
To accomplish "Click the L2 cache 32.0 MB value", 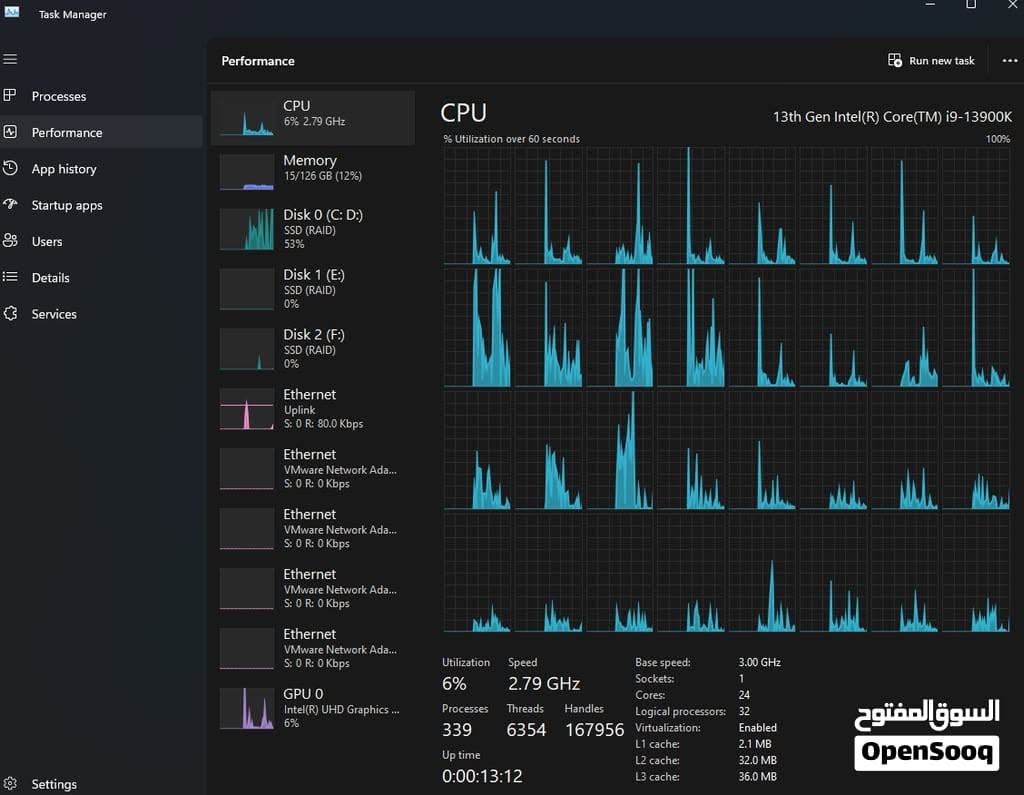I will click(758, 760).
